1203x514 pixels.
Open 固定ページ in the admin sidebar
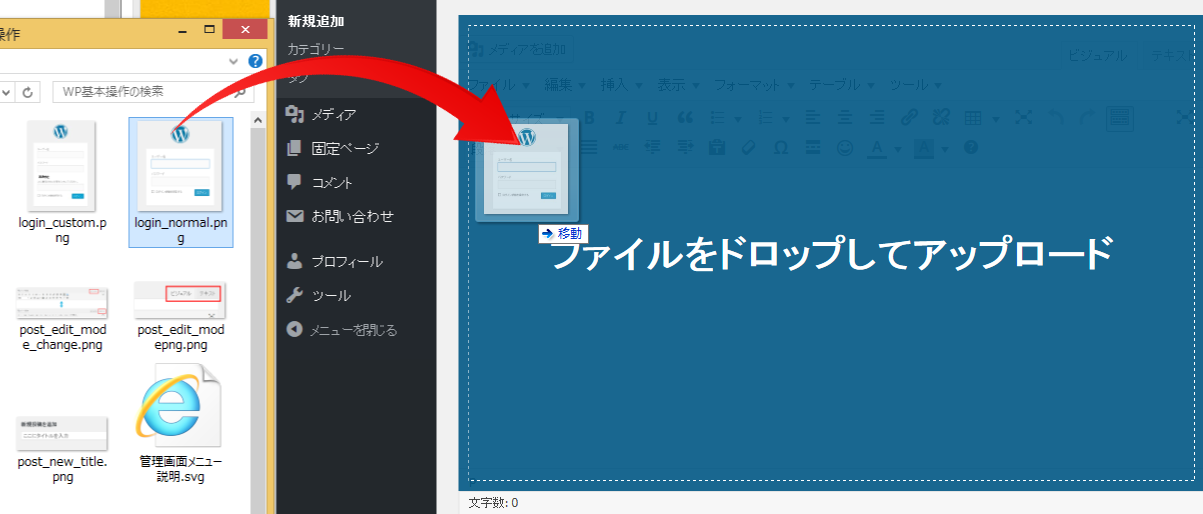pyautogui.click(x=344, y=149)
